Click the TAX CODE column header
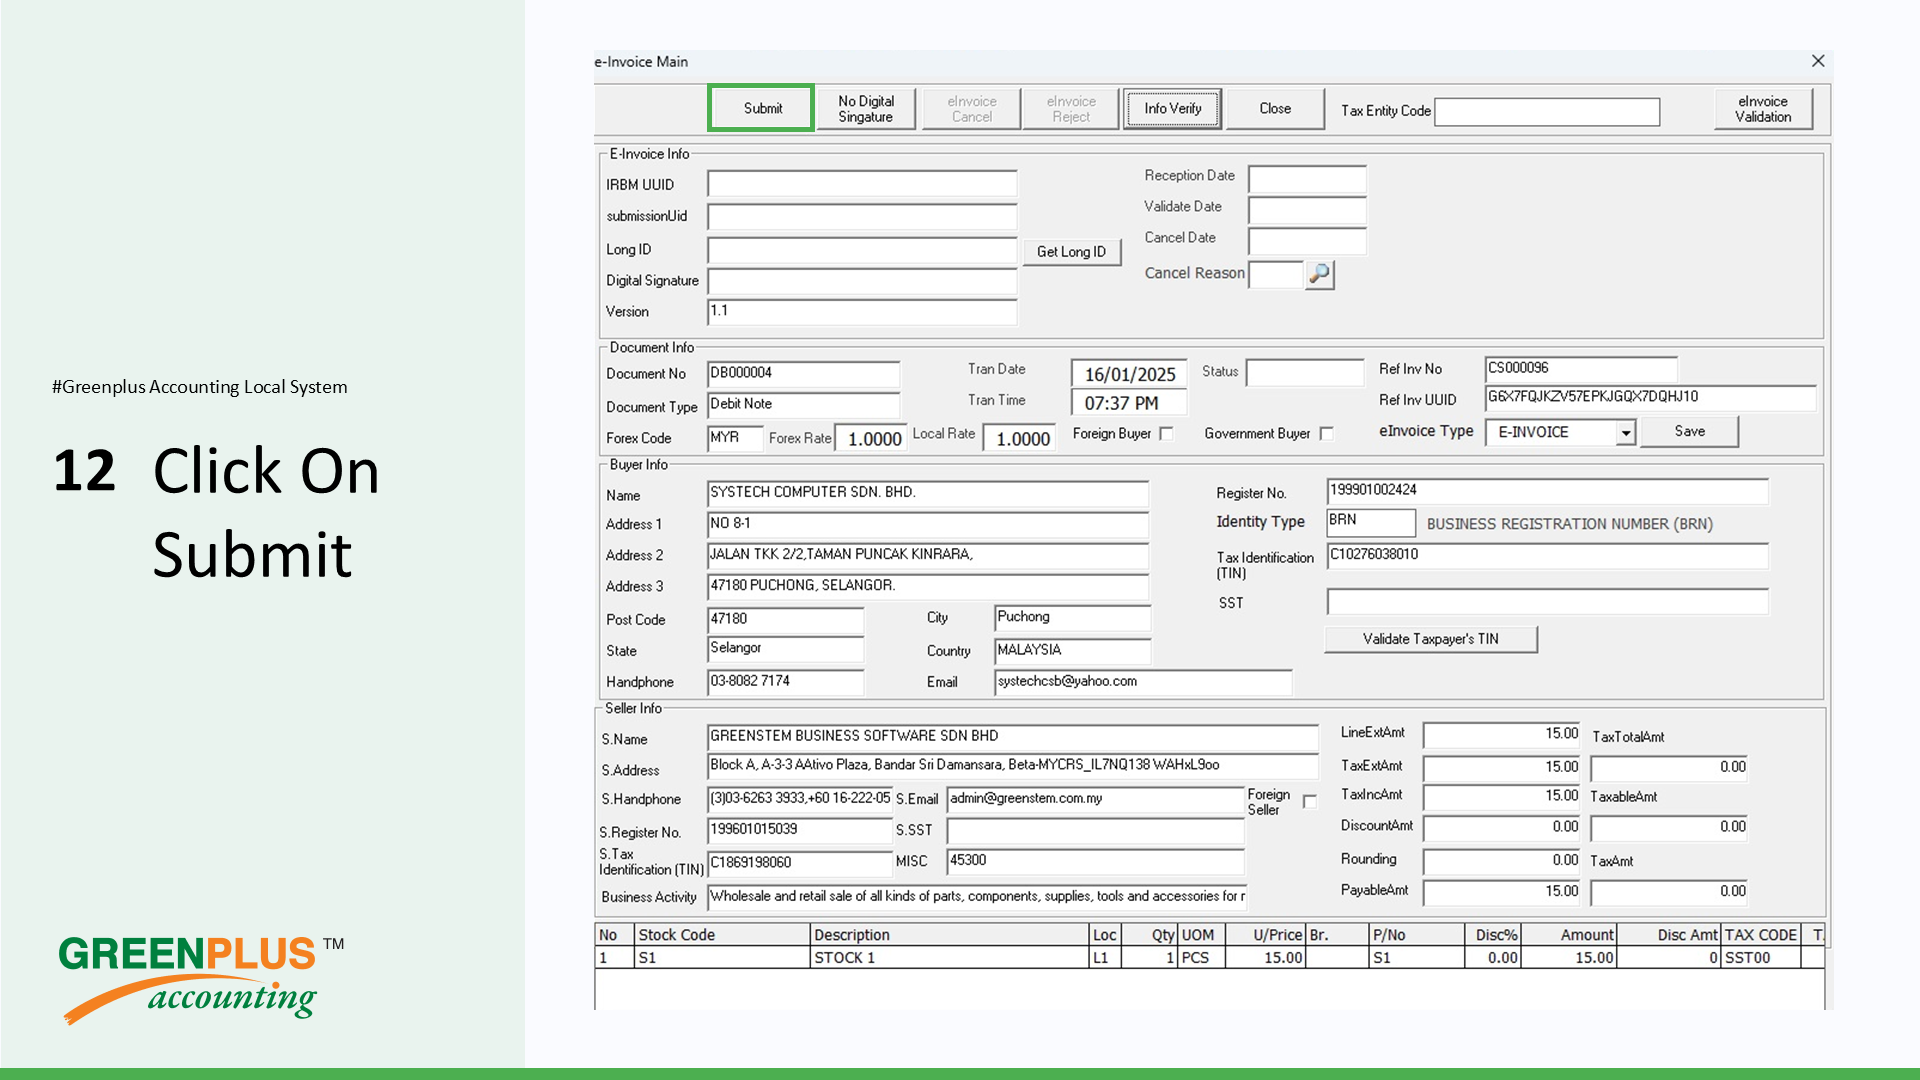1920x1080 pixels. (1760, 935)
